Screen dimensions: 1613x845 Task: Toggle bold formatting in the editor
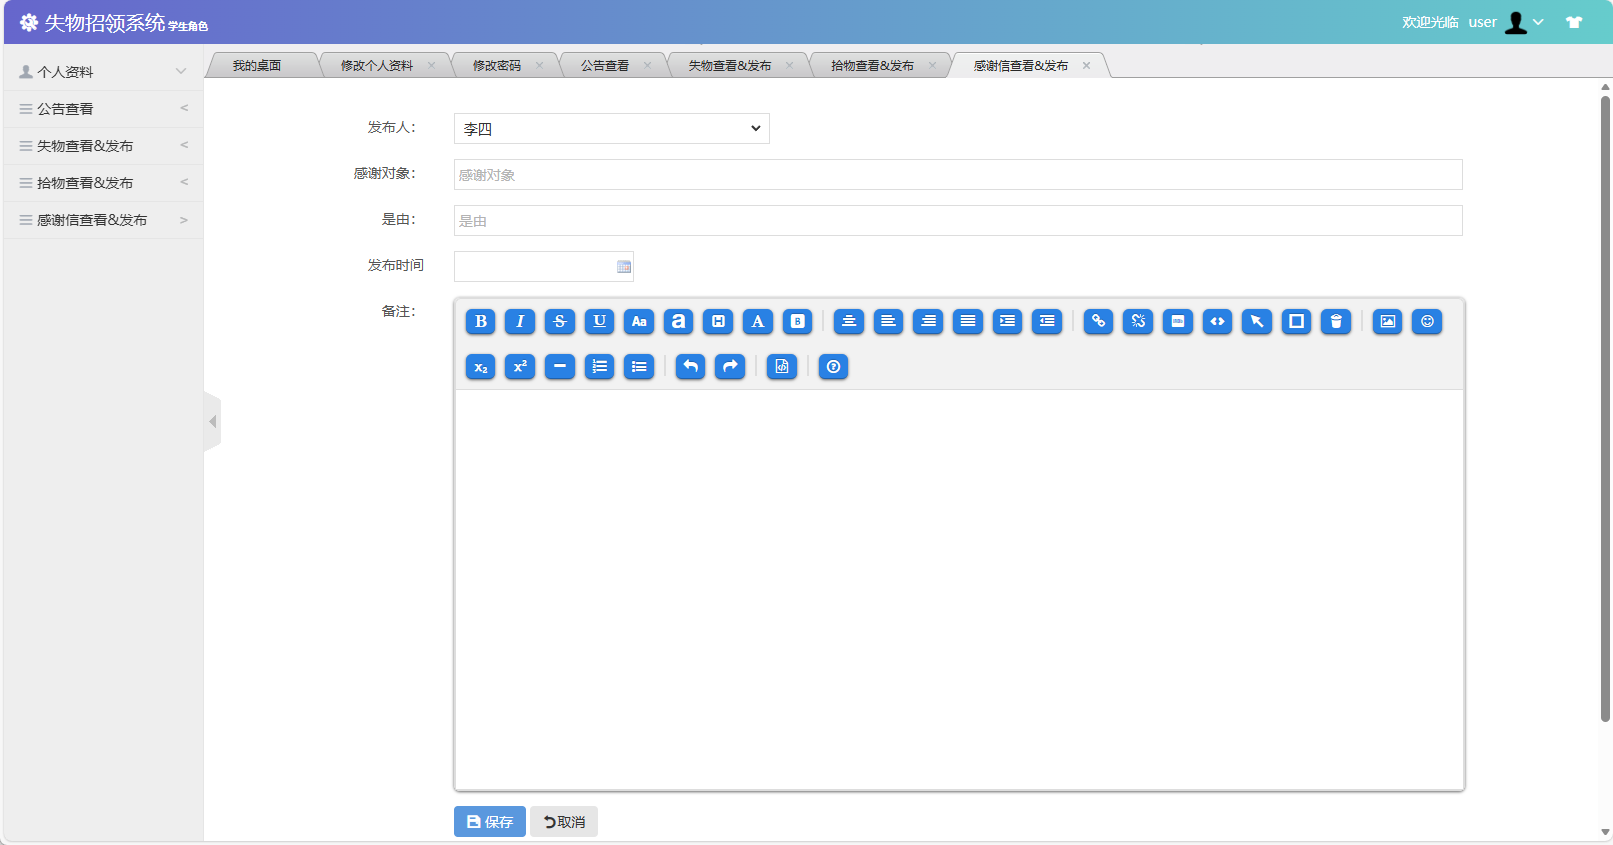[x=481, y=321]
